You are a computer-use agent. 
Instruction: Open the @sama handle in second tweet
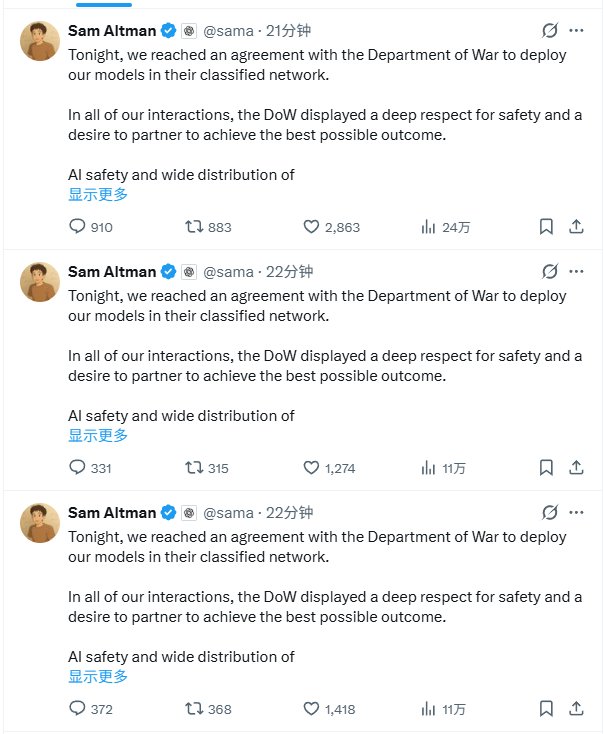click(229, 272)
